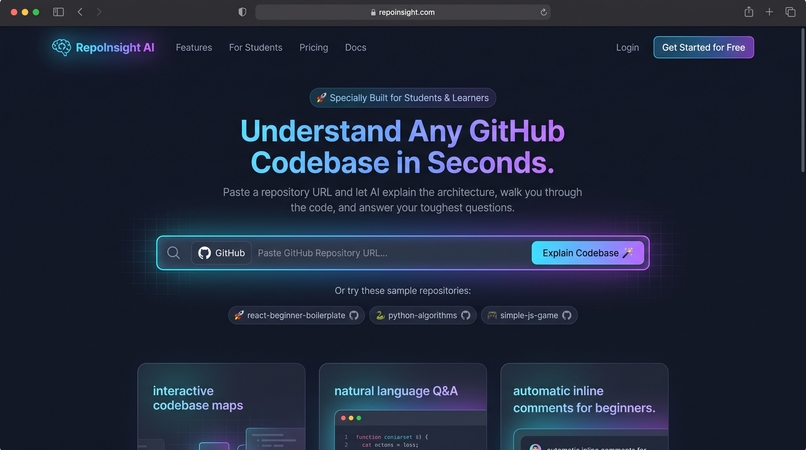Click 'Or try these sample repositories:' text
806x450 pixels.
click(402, 291)
